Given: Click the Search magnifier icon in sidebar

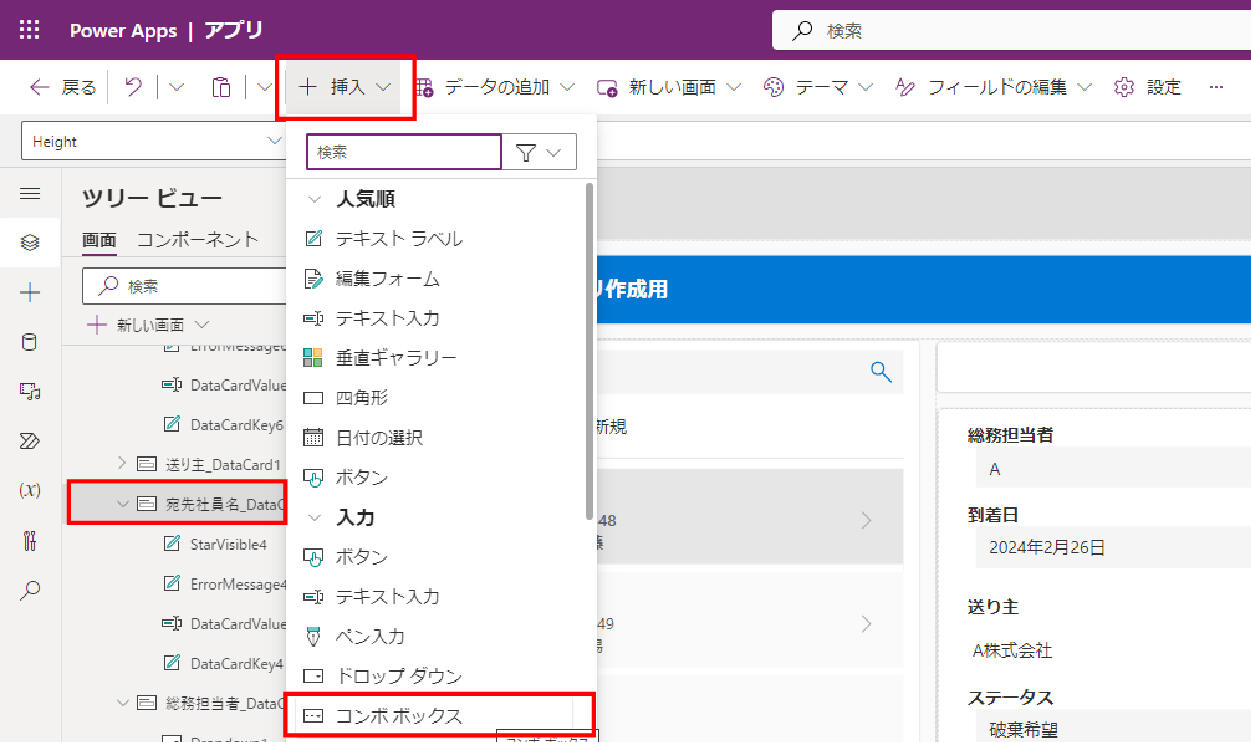Looking at the screenshot, I should (30, 590).
